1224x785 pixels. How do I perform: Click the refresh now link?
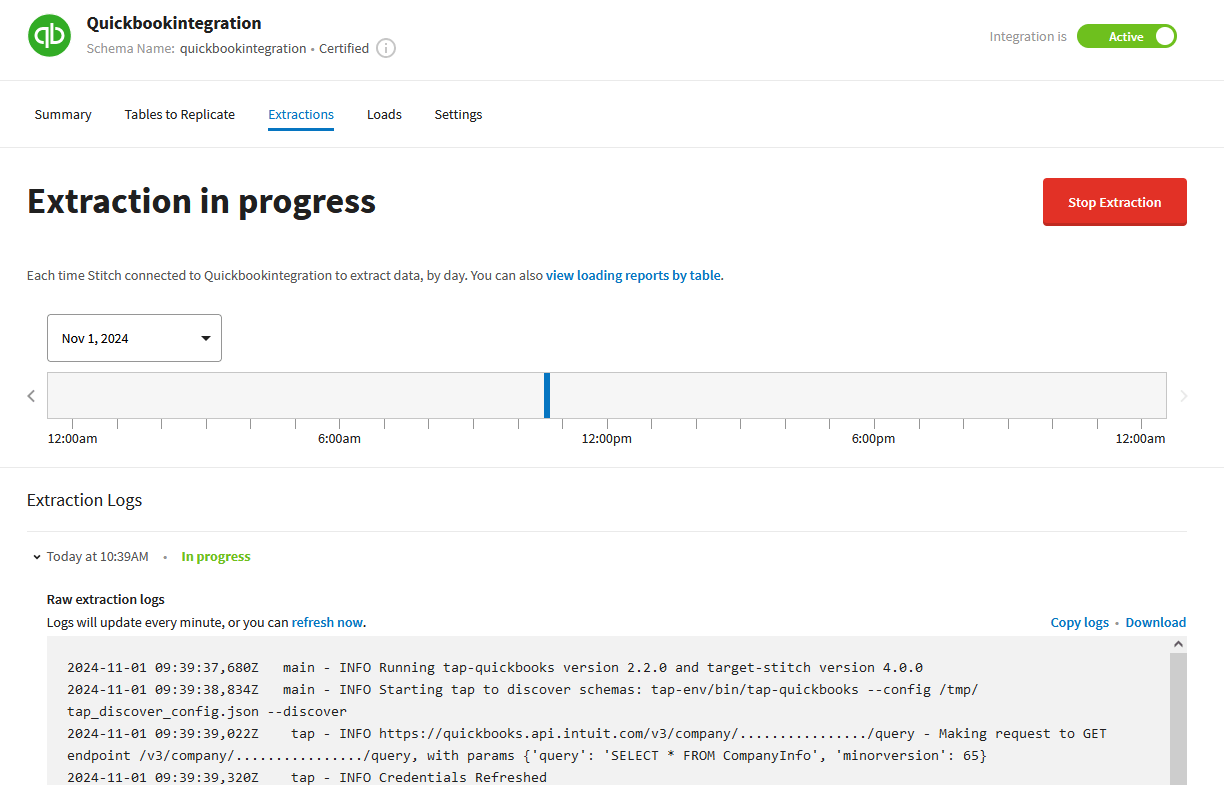click(326, 622)
